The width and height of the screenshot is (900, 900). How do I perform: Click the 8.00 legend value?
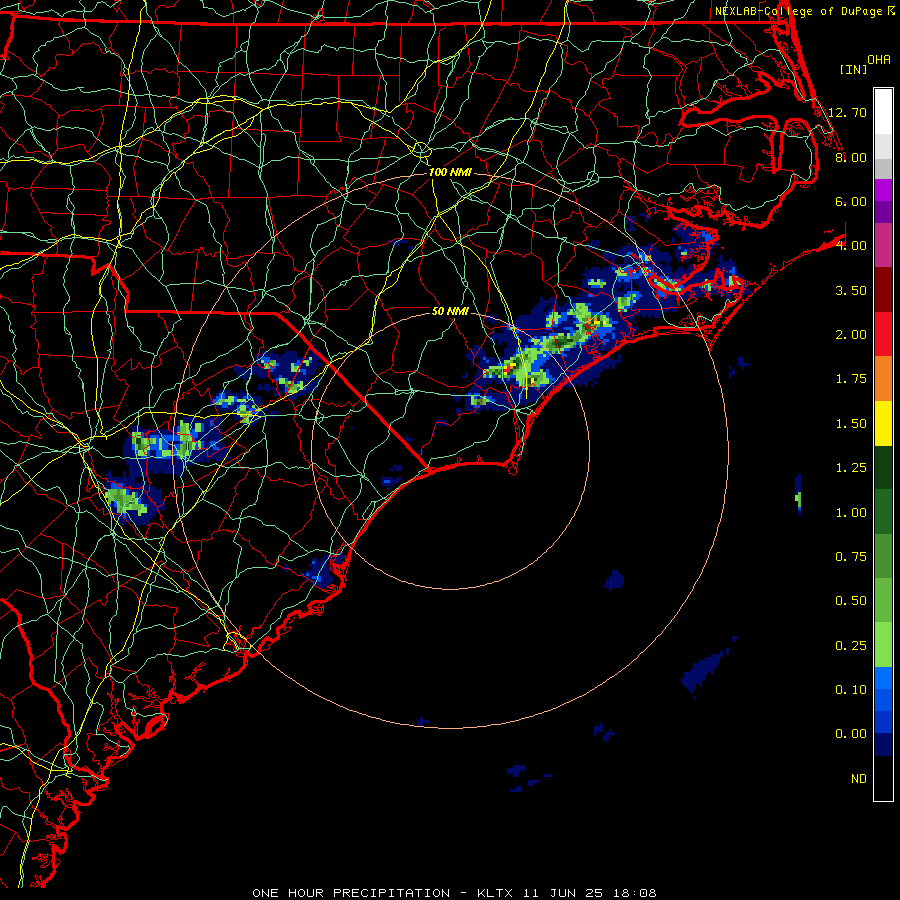(851, 157)
